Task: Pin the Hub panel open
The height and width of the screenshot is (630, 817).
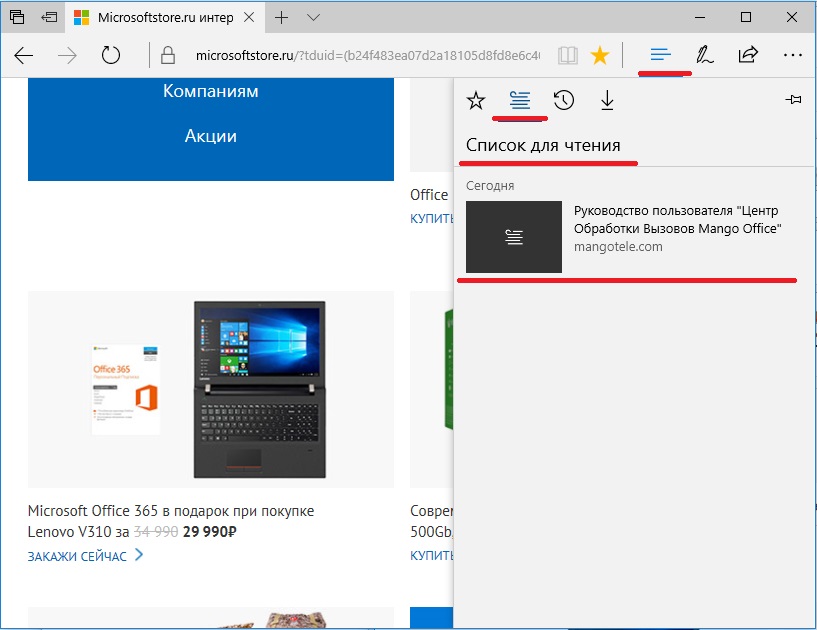Action: 794,100
